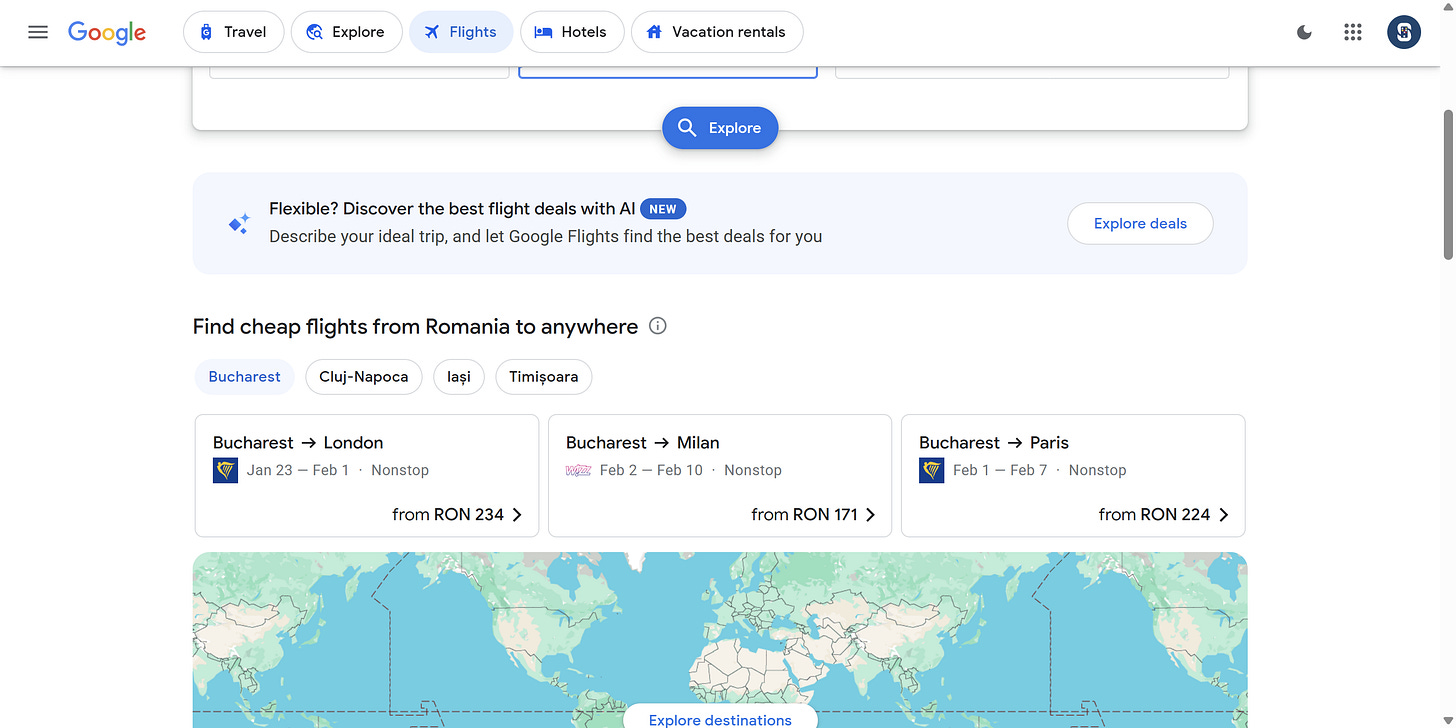Click 'Find cheap flights from Romania' heading
The image size is (1456, 728).
click(415, 327)
